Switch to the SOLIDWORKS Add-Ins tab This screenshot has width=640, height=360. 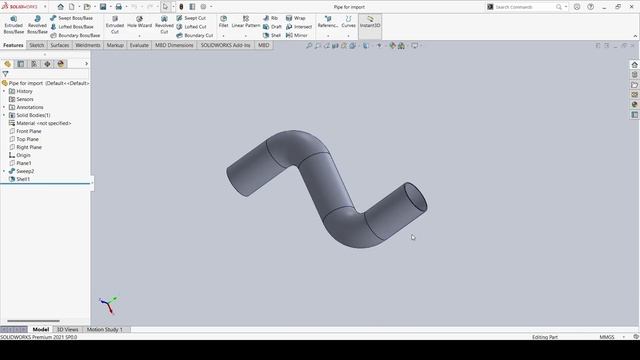tap(225, 45)
